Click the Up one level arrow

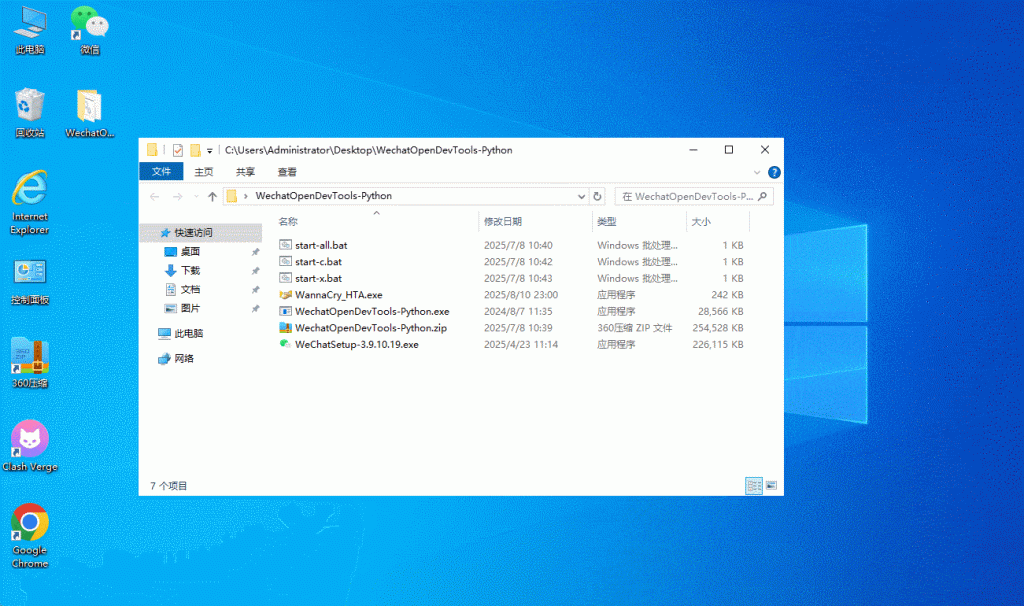click(x=212, y=197)
